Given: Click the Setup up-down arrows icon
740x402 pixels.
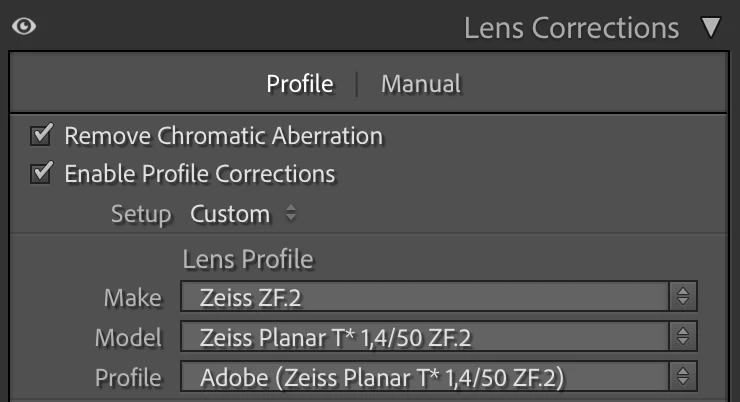Looking at the screenshot, I should pos(291,213).
